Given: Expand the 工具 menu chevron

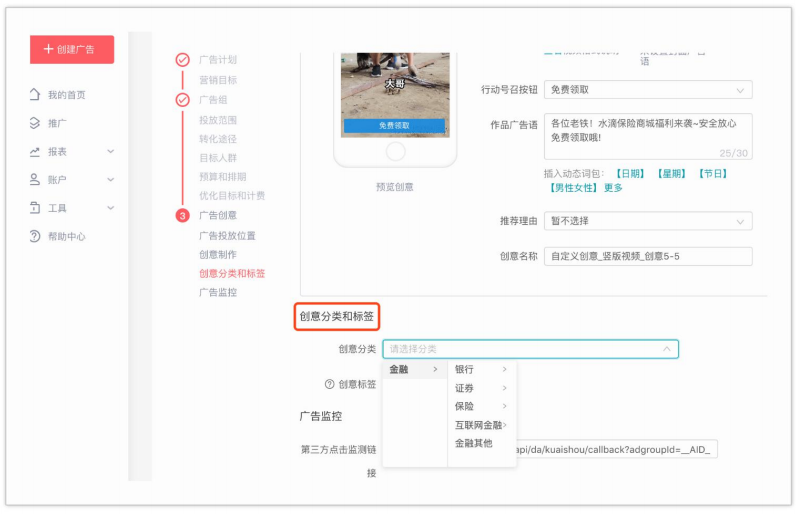Looking at the screenshot, I should [110, 208].
